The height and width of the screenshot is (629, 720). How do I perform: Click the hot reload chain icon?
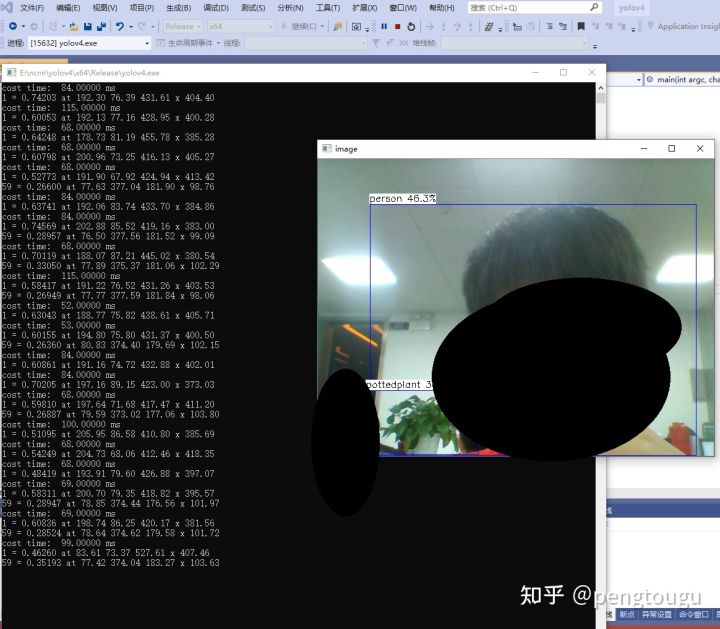pos(489,27)
